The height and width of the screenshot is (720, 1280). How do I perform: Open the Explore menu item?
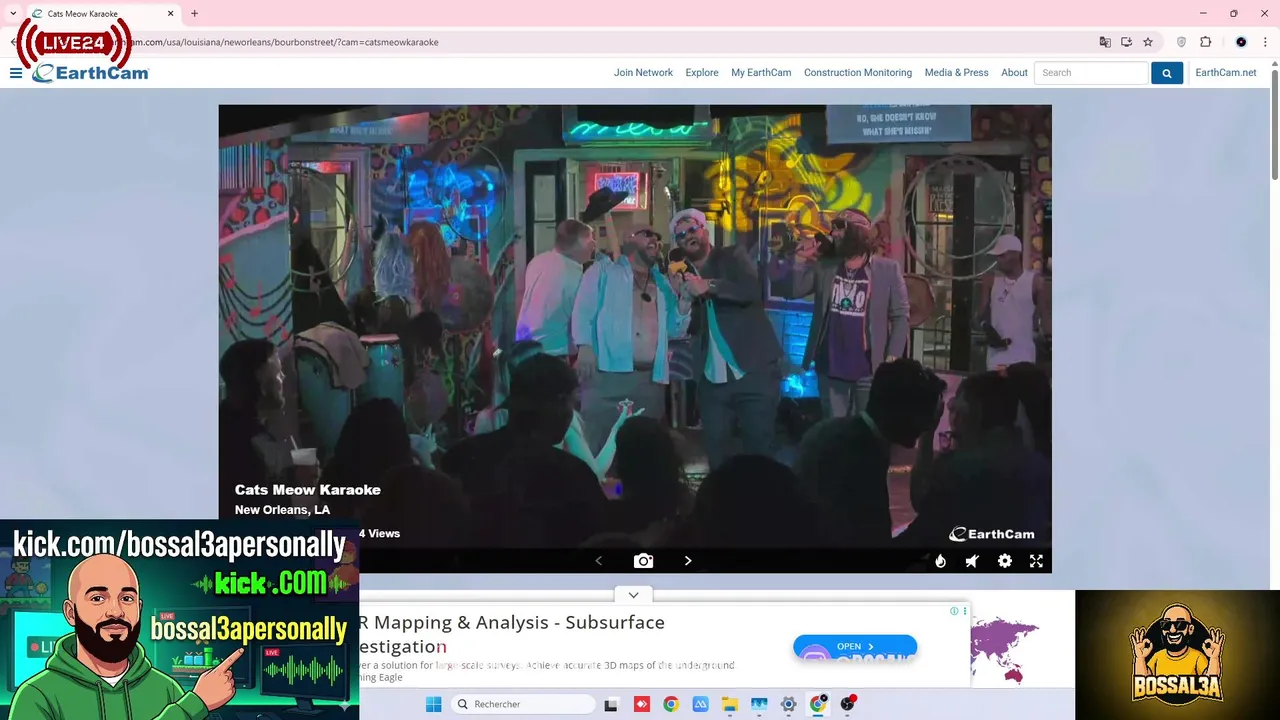702,73
